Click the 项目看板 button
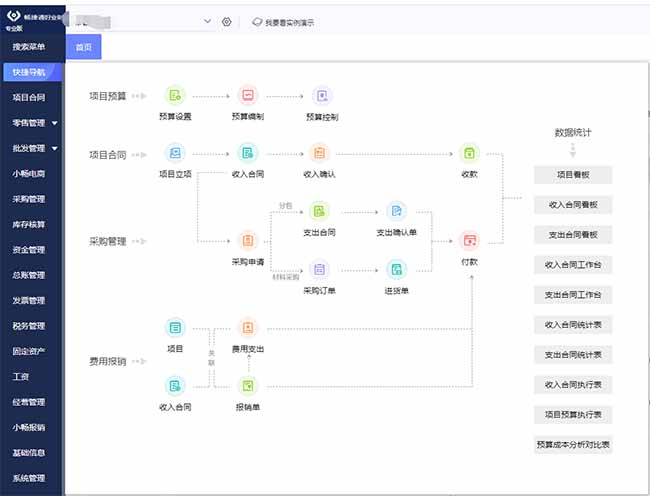 (x=573, y=174)
